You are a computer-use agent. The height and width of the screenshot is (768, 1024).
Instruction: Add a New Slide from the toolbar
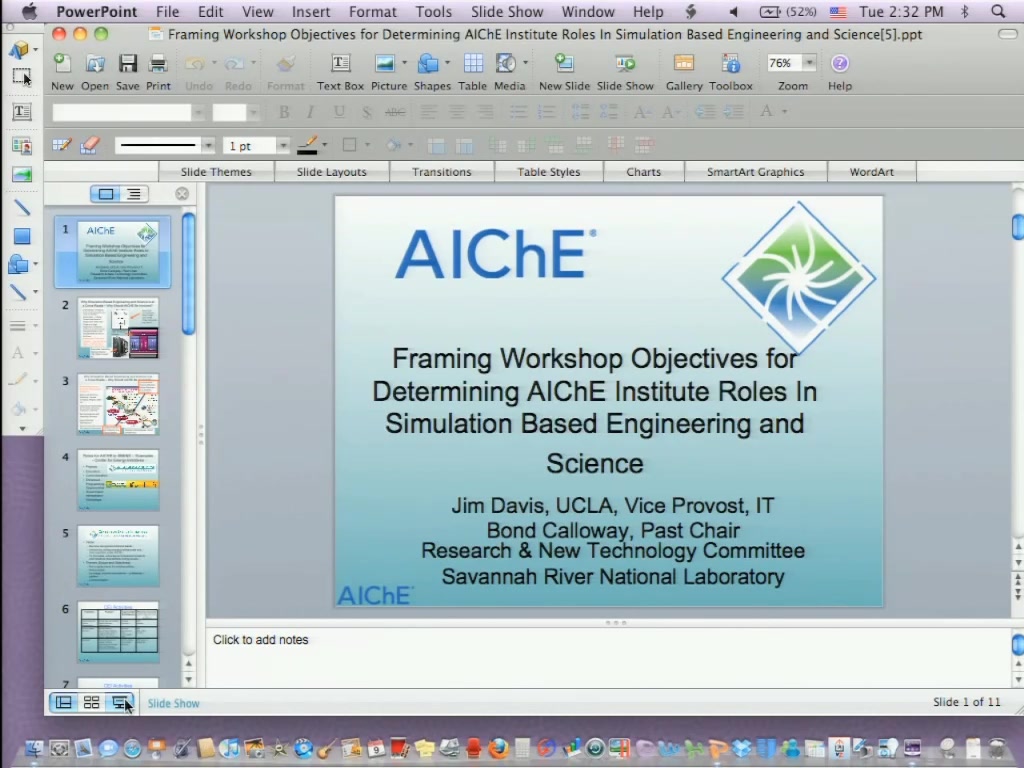[564, 63]
